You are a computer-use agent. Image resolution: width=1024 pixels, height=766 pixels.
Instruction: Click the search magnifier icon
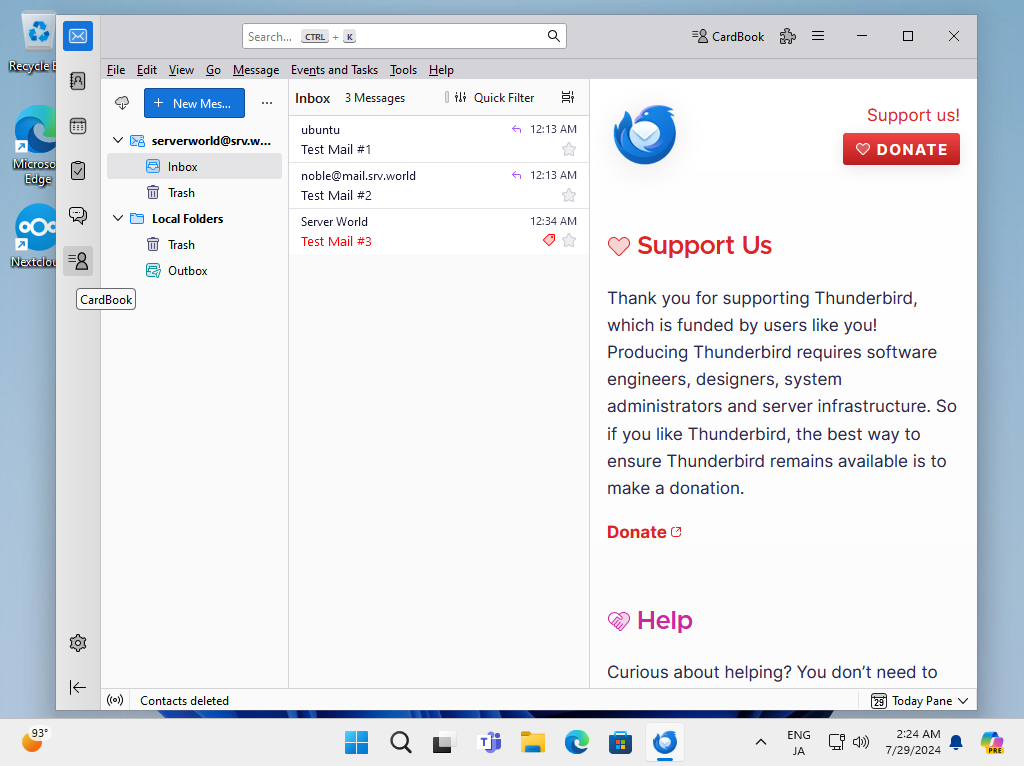[553, 36]
